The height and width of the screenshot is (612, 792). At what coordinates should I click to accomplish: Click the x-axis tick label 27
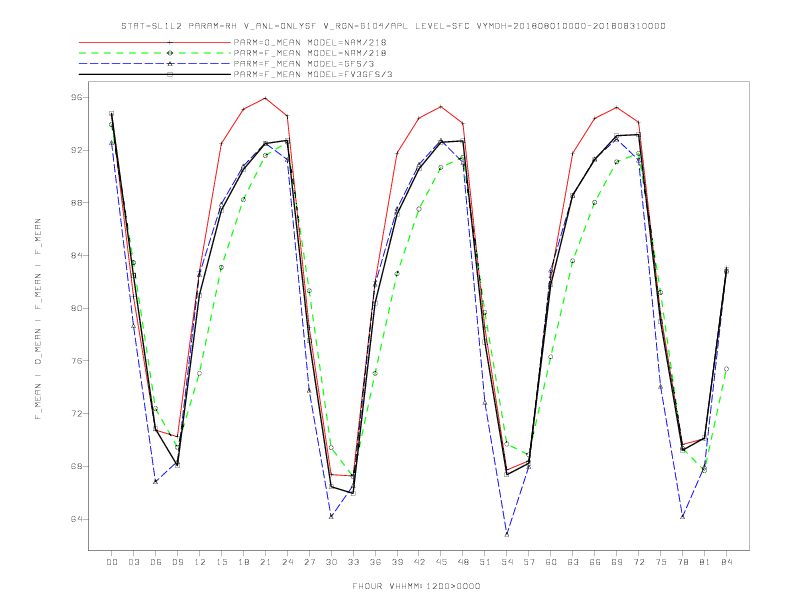coord(310,562)
